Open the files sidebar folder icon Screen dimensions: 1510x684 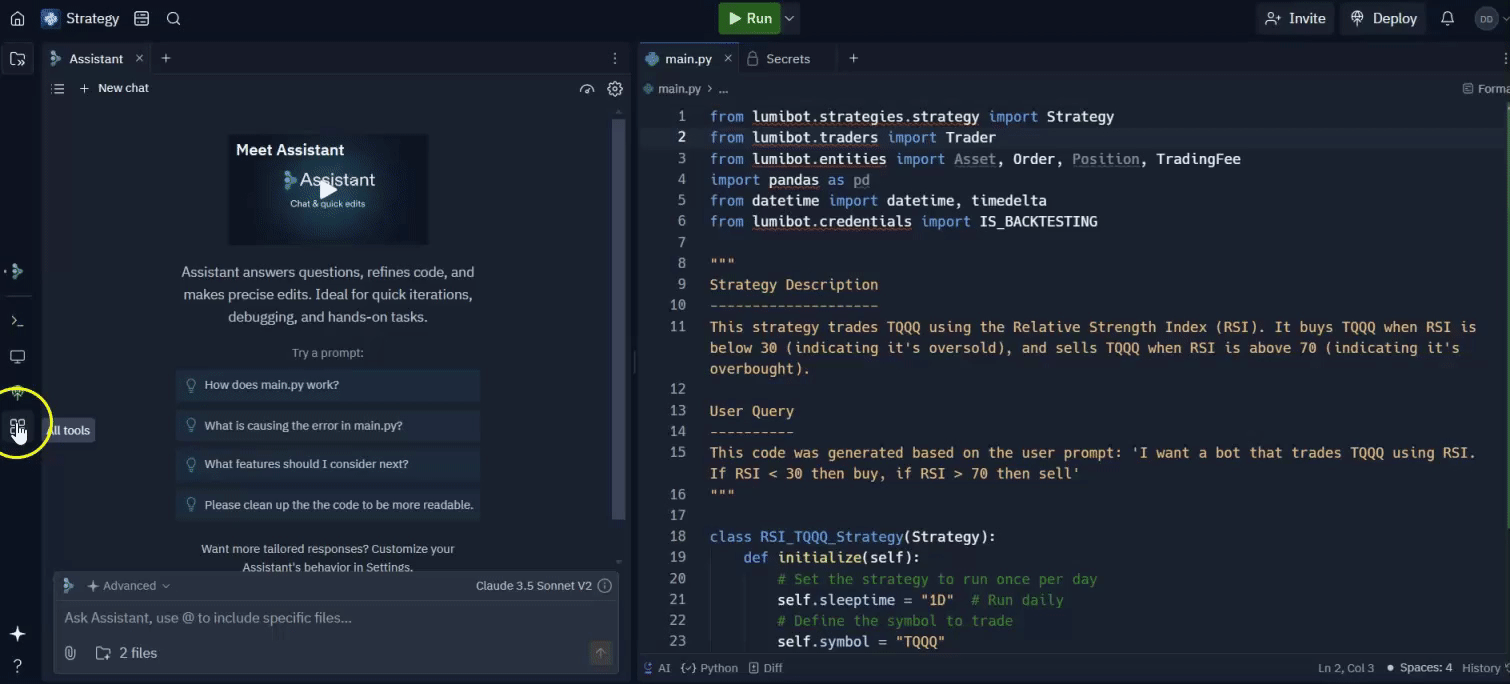[x=17, y=59]
